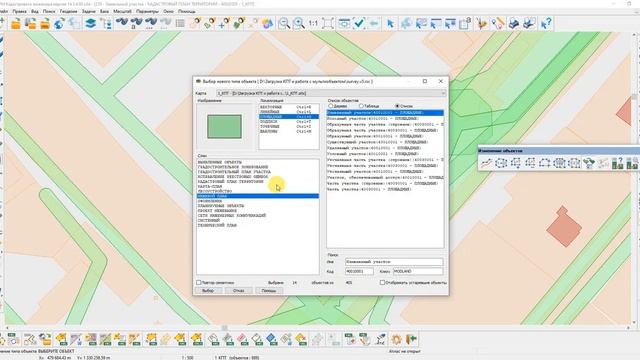Open the Задачи menu
Screen dimensions: 640x360
pos(89,11)
